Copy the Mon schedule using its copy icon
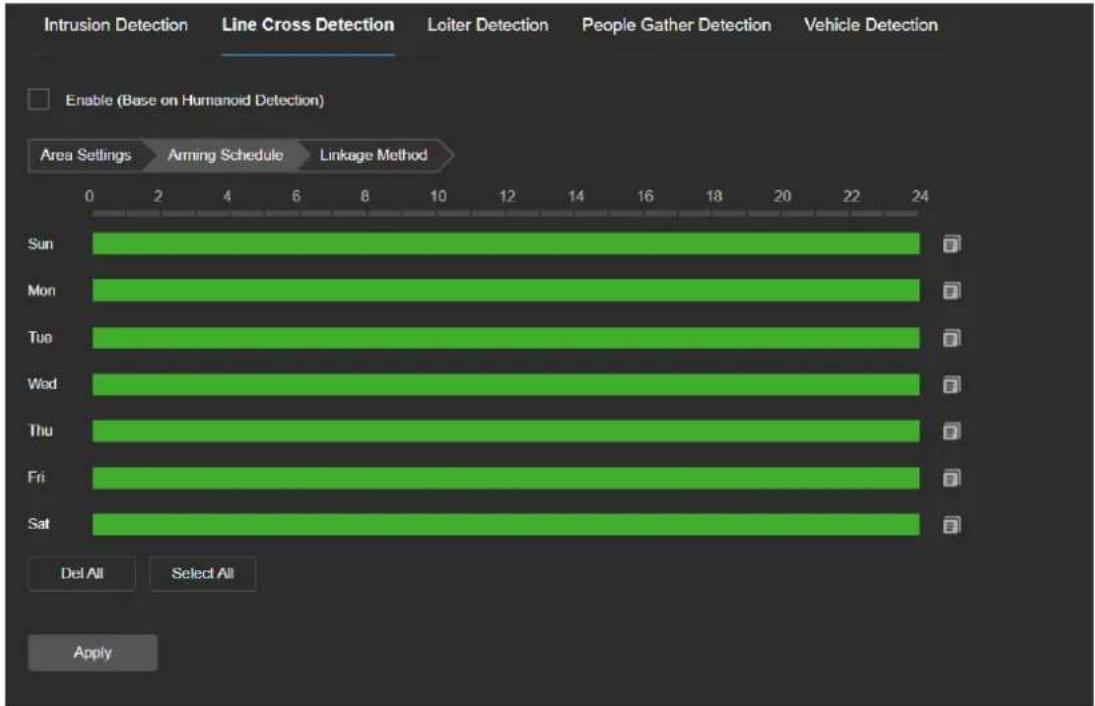Image resolution: width=1095 pixels, height=706 pixels. tap(952, 291)
